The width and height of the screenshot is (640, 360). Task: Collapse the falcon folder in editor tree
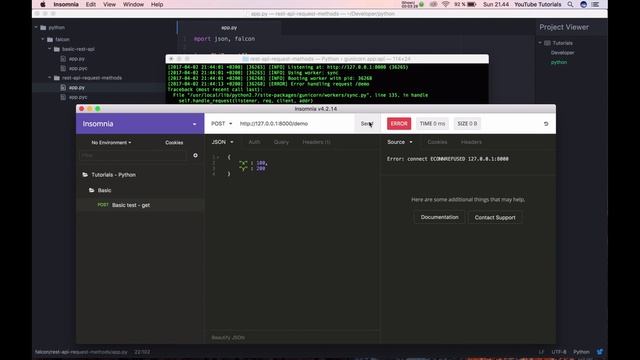click(43, 40)
